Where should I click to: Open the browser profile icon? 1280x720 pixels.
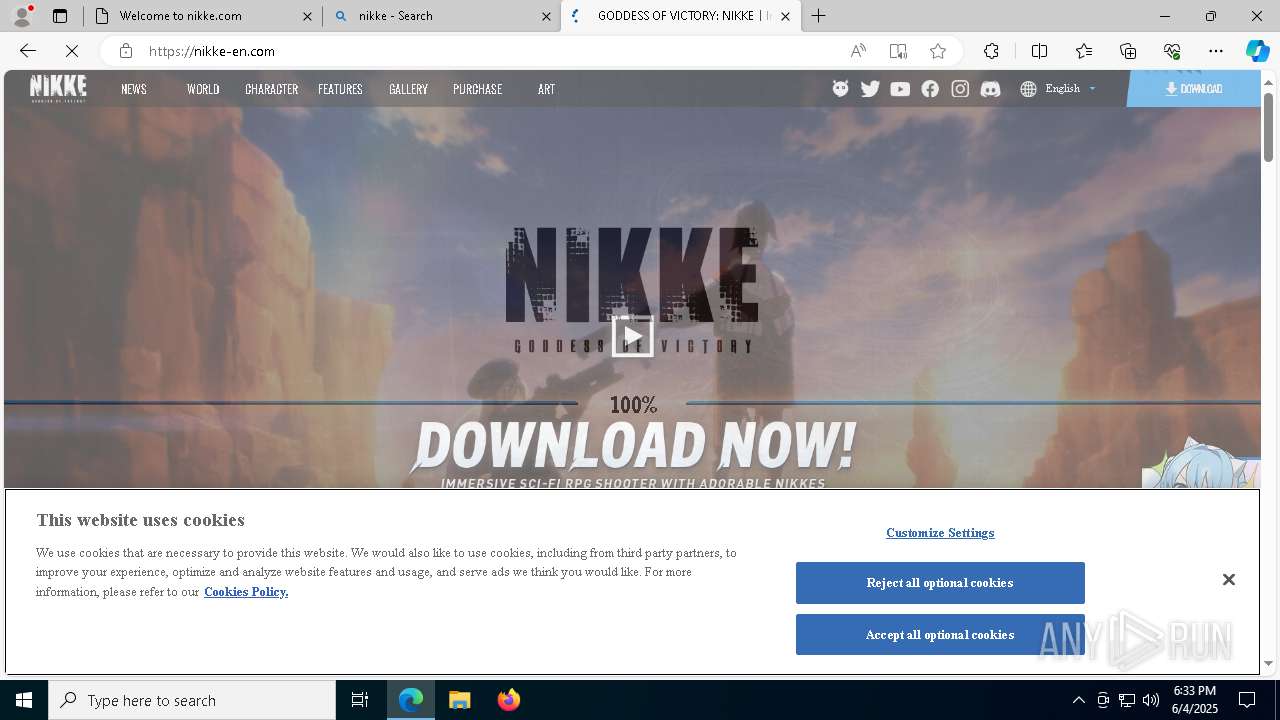coord(22,16)
